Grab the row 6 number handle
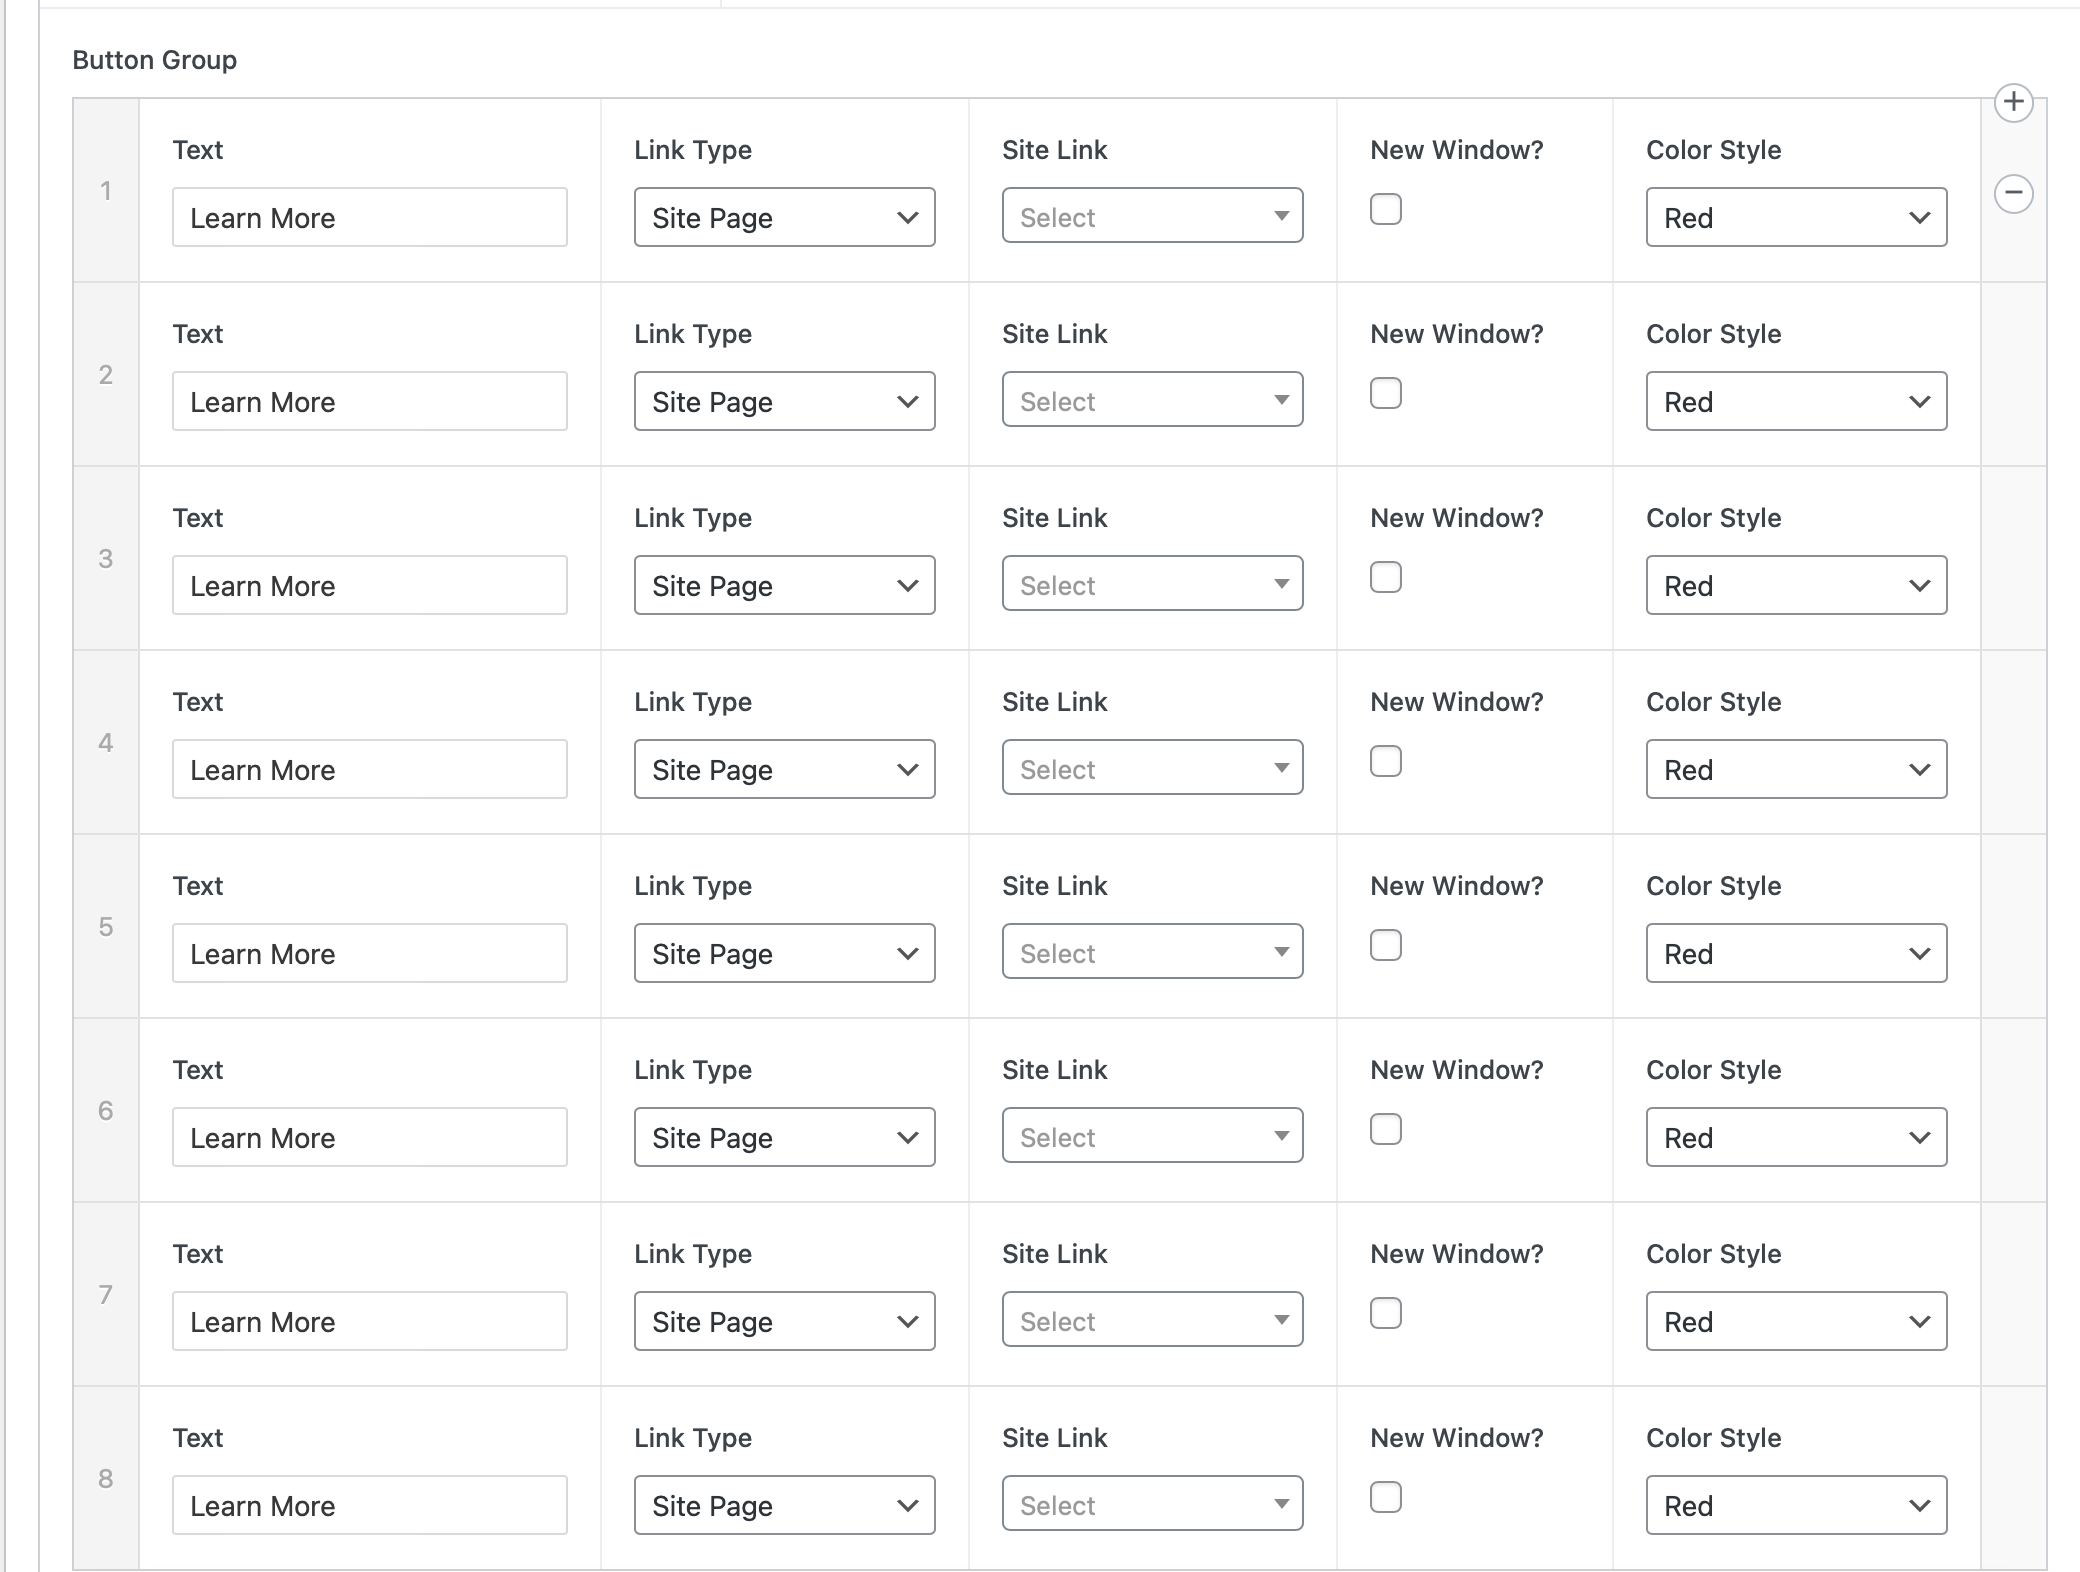 tap(106, 1110)
